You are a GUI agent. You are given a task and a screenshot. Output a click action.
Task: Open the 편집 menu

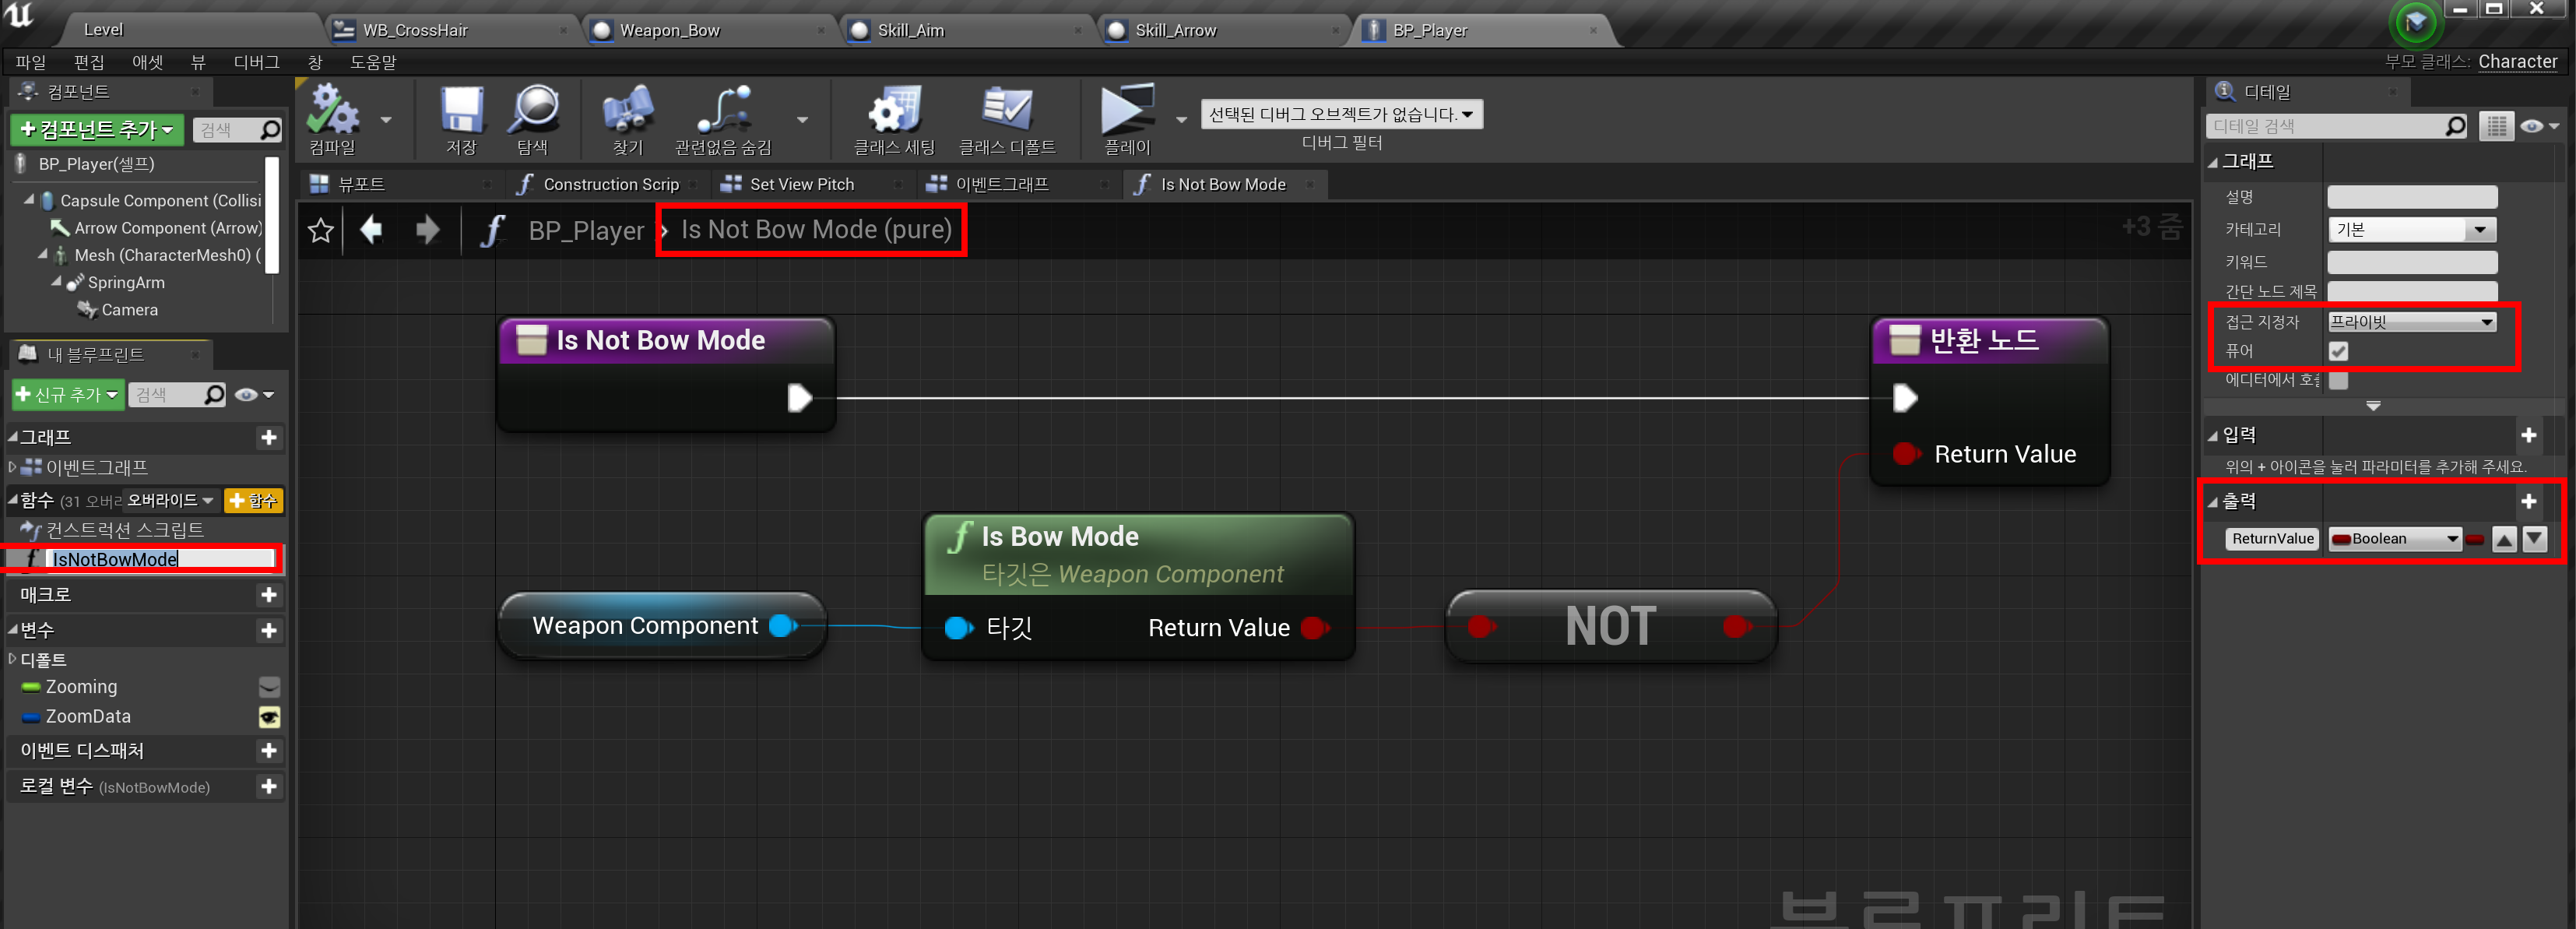click(89, 62)
